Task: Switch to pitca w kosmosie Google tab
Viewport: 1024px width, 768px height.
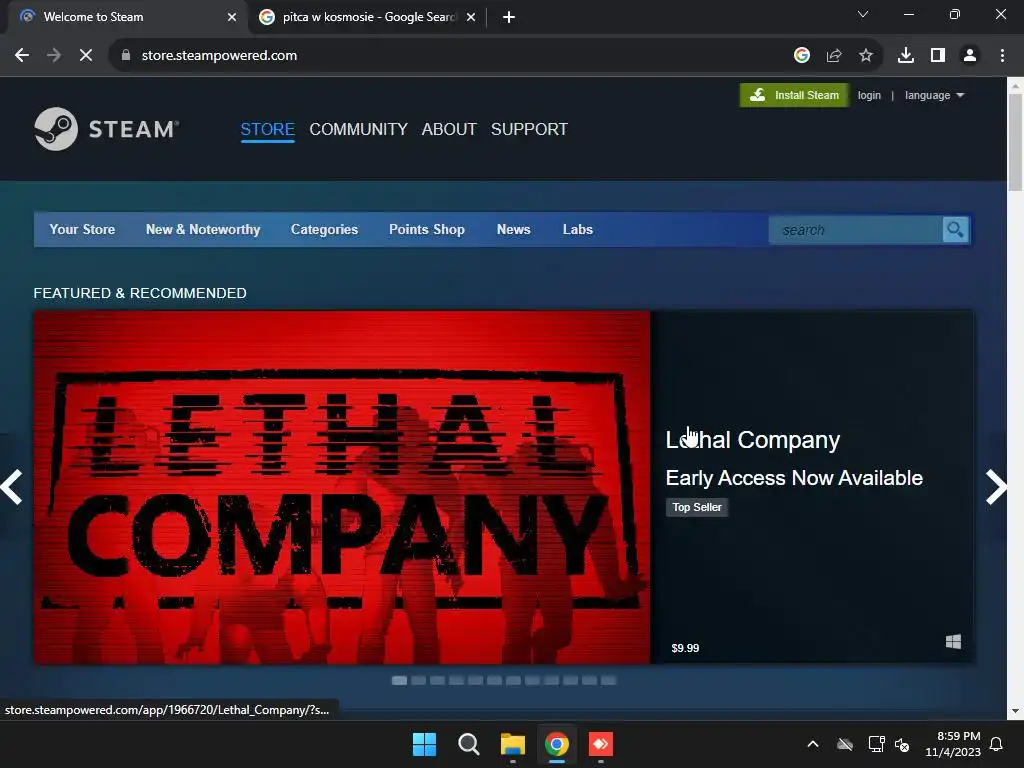Action: 368,17
